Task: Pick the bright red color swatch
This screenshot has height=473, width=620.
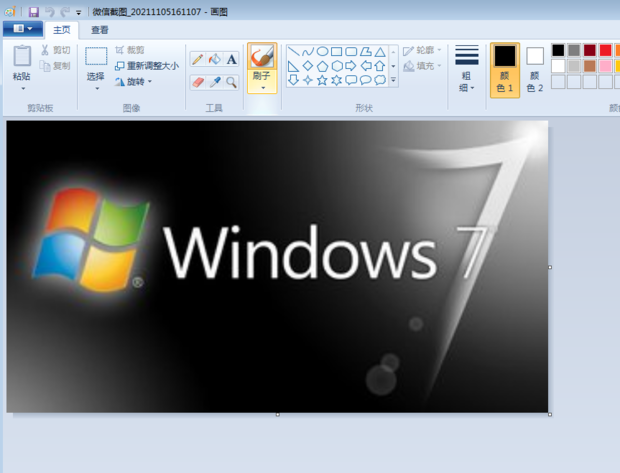Action: coord(605,50)
